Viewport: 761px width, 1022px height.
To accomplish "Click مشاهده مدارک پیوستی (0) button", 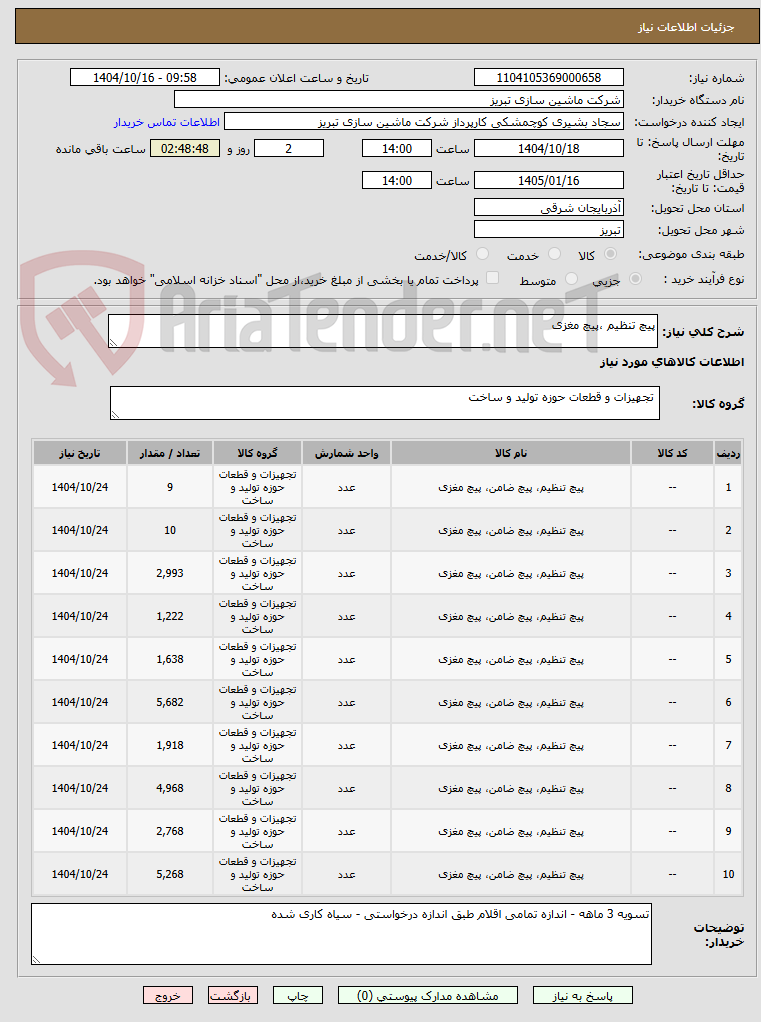I will click(x=427, y=995).
